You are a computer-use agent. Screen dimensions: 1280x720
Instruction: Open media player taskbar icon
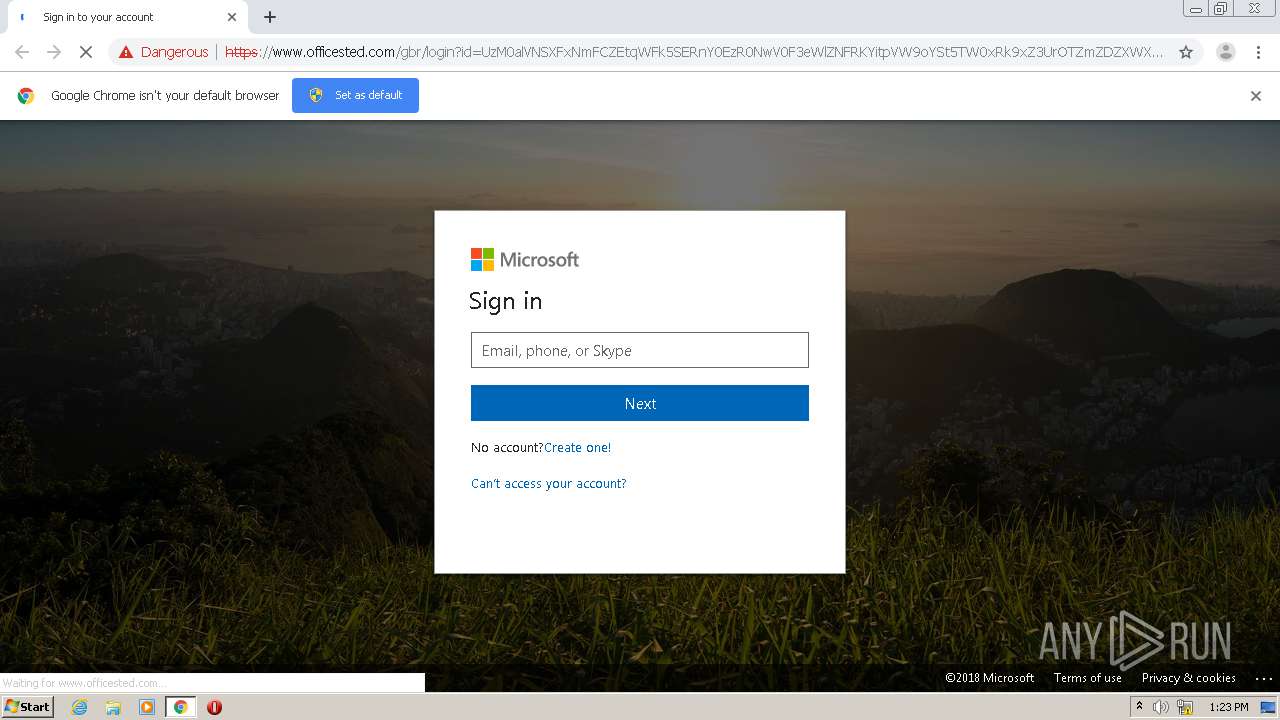click(147, 707)
